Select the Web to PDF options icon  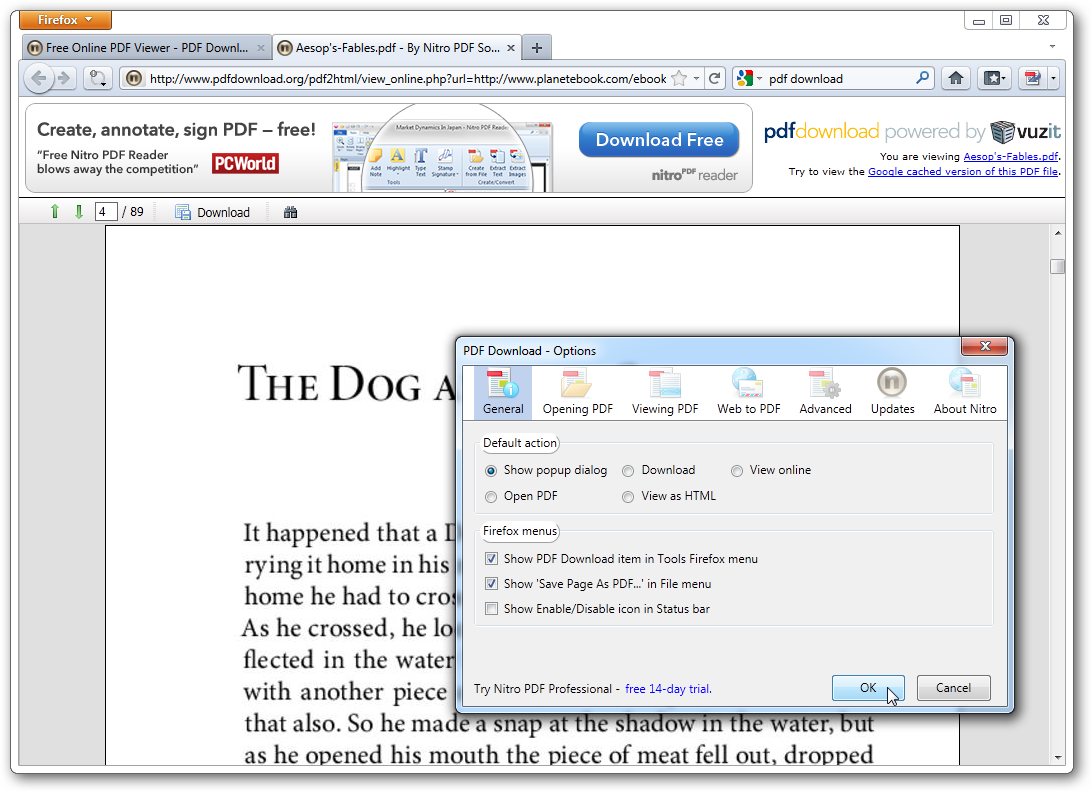pyautogui.click(x=748, y=391)
